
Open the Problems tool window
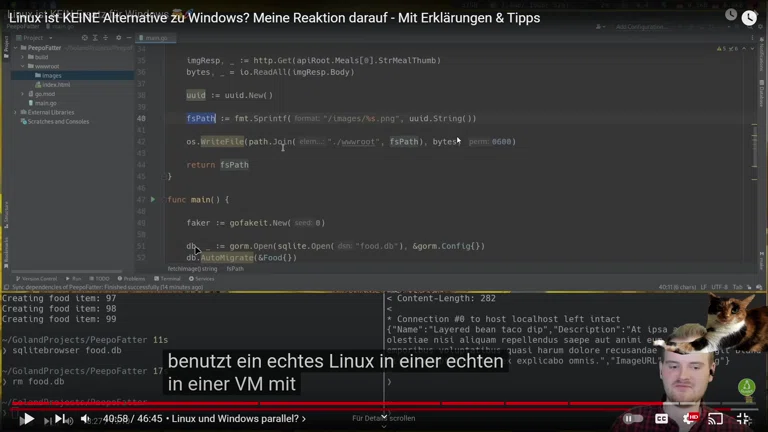(x=133, y=279)
